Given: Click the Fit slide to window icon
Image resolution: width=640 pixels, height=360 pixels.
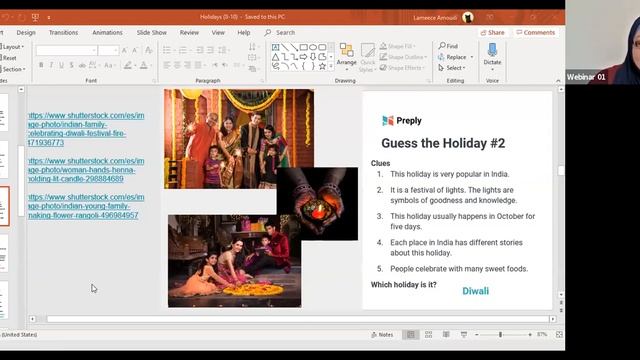Looking at the screenshot, I should coord(559,334).
